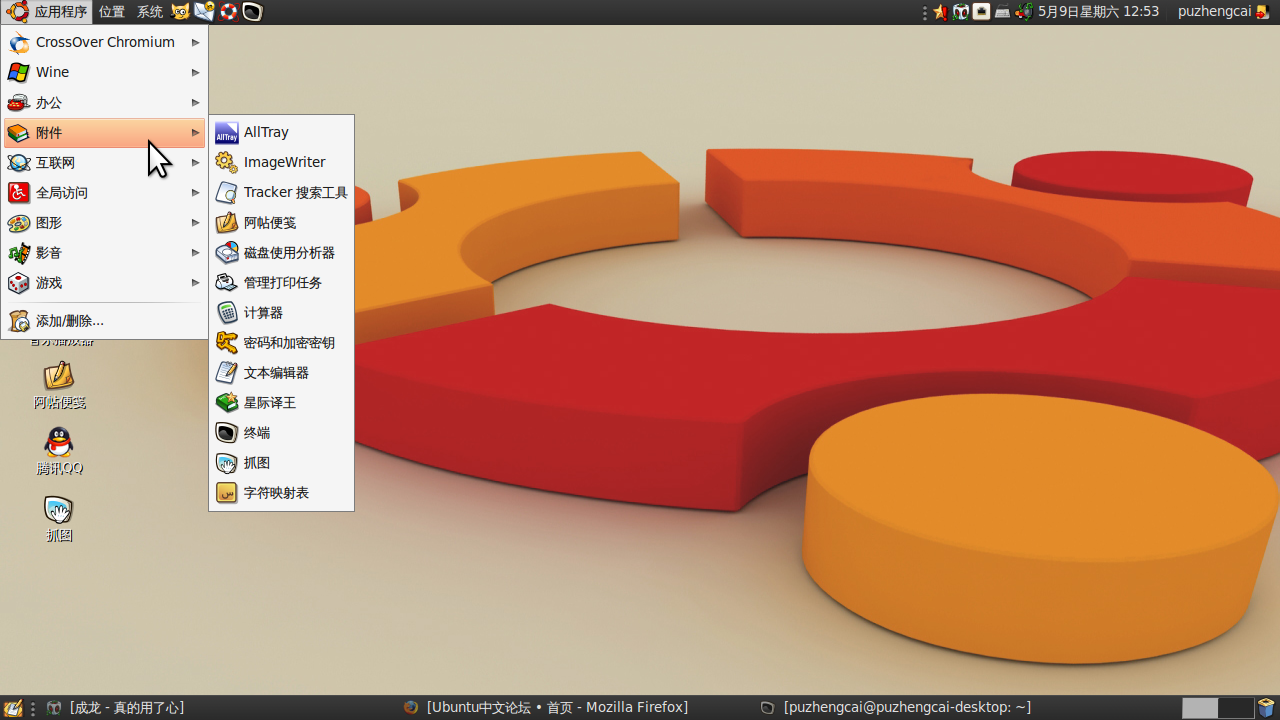The image size is (1280, 720).
Task: Click the date and time clock
Action: click(1098, 12)
